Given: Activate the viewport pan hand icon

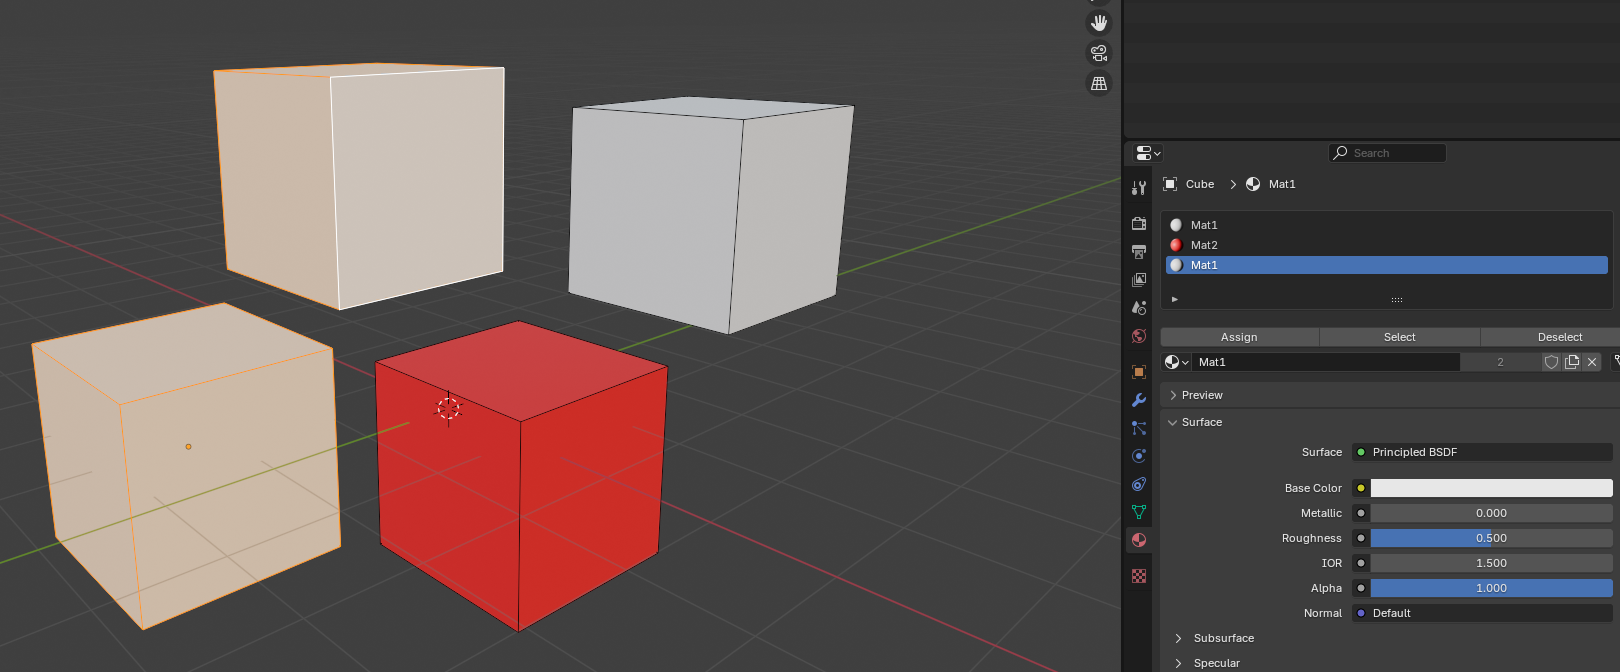Looking at the screenshot, I should pyautogui.click(x=1099, y=23).
